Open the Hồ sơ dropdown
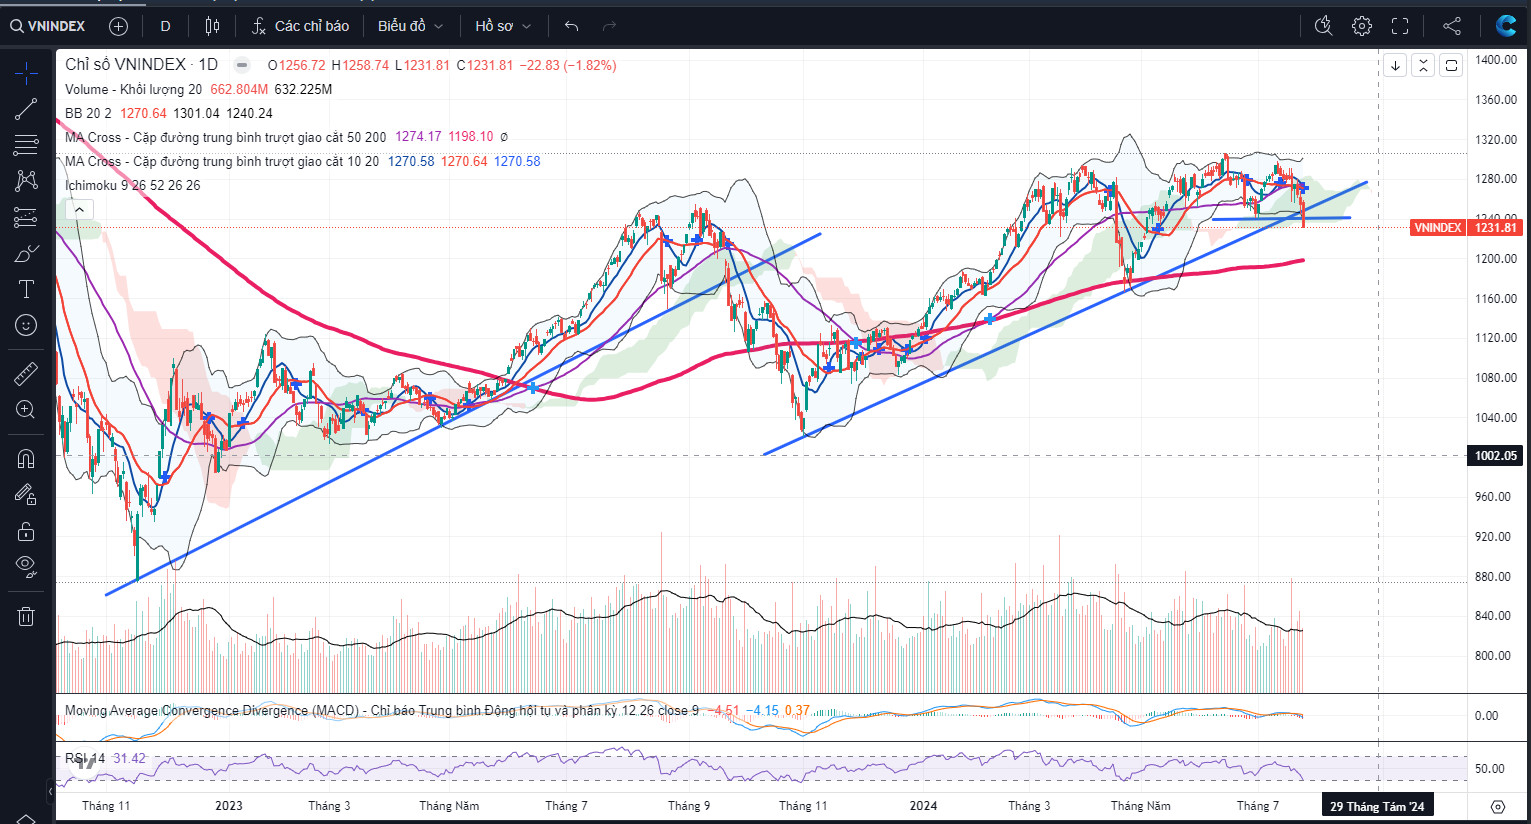 [x=503, y=26]
